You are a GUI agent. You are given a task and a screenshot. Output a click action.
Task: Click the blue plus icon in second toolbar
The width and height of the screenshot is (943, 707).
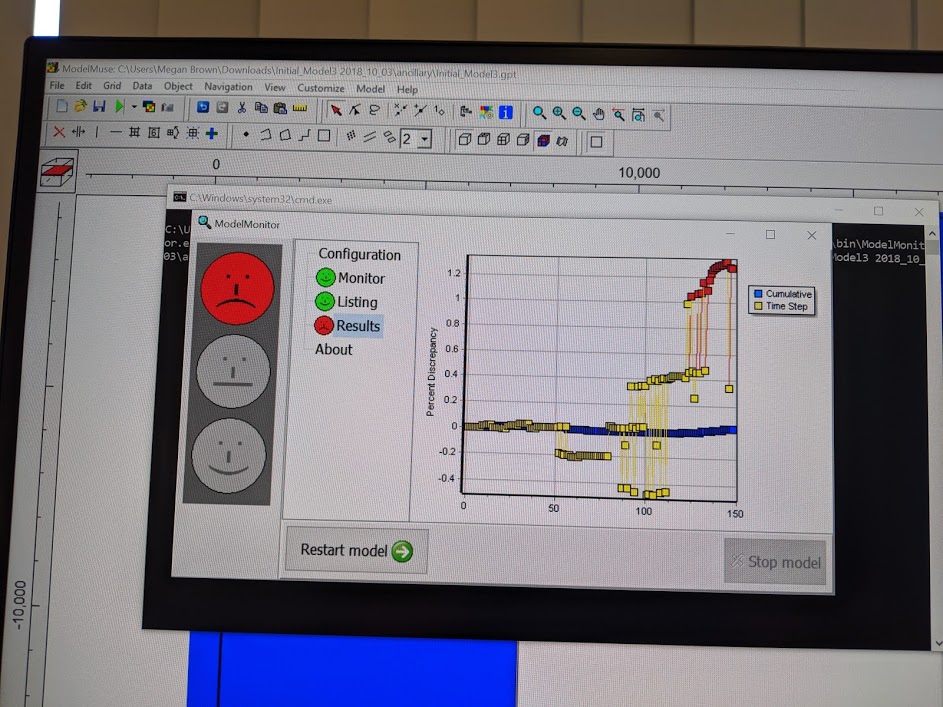pos(211,133)
